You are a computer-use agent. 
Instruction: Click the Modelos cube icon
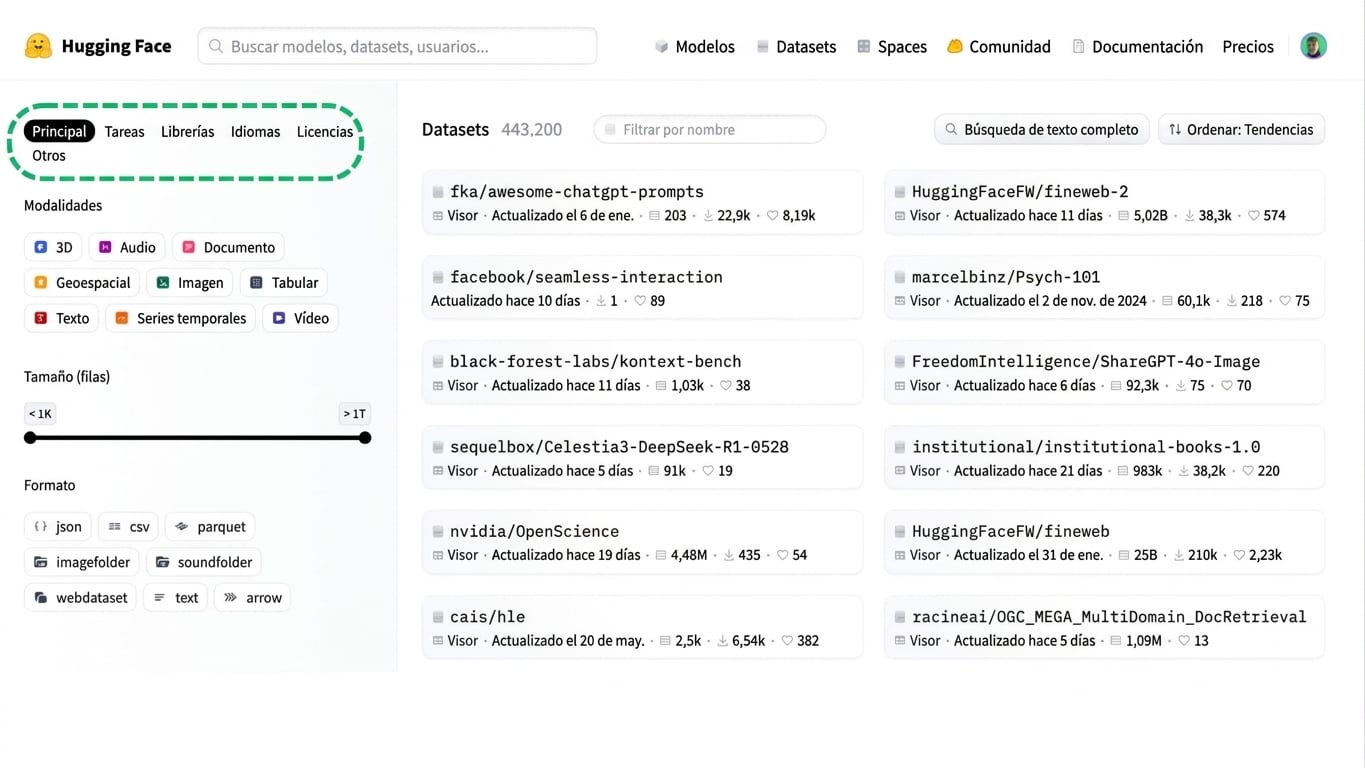tap(661, 47)
